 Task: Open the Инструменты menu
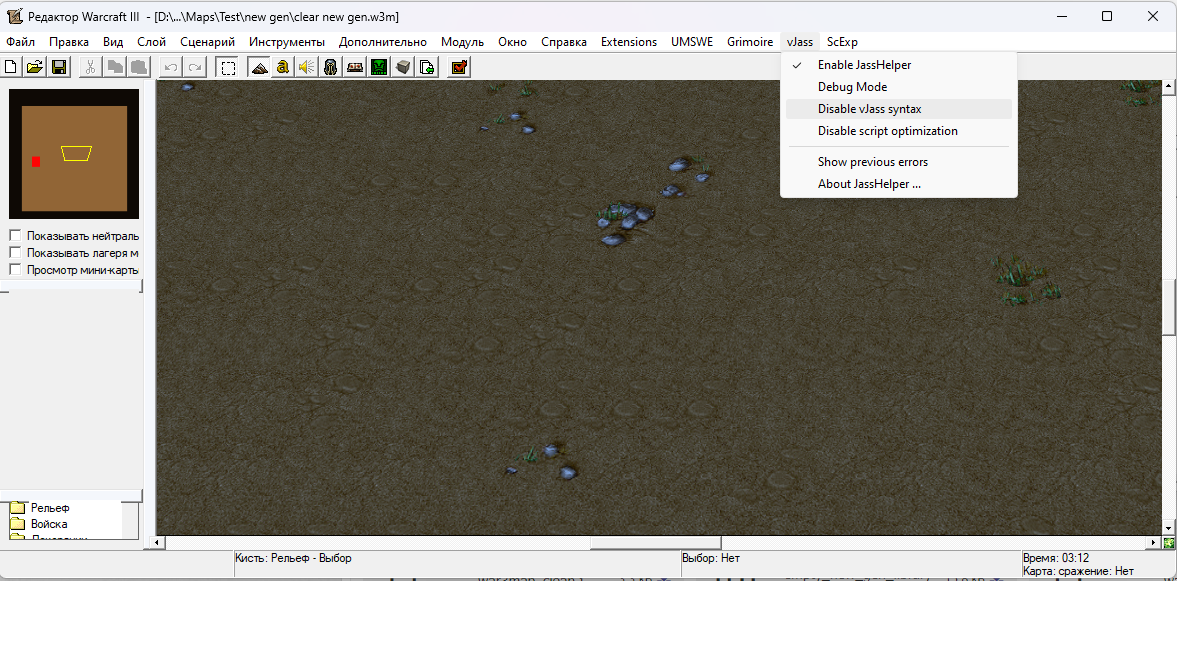click(287, 42)
